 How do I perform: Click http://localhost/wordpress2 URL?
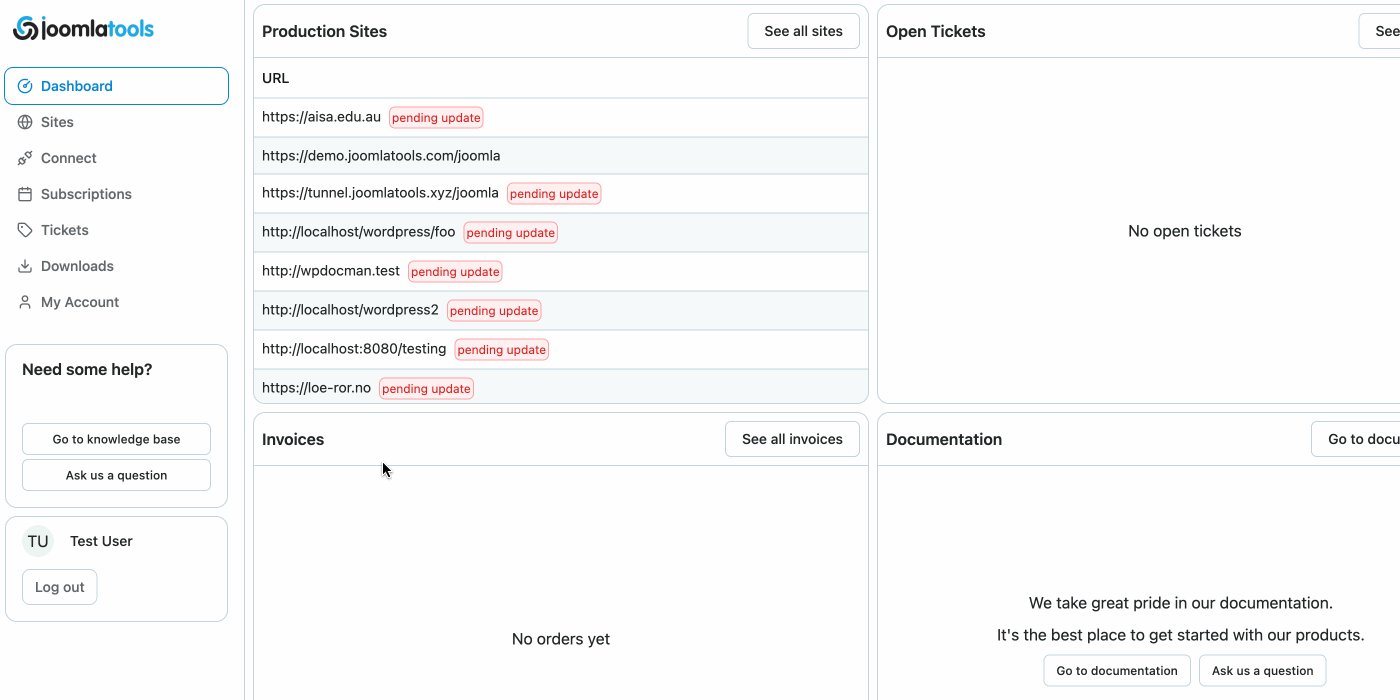pyautogui.click(x=350, y=310)
